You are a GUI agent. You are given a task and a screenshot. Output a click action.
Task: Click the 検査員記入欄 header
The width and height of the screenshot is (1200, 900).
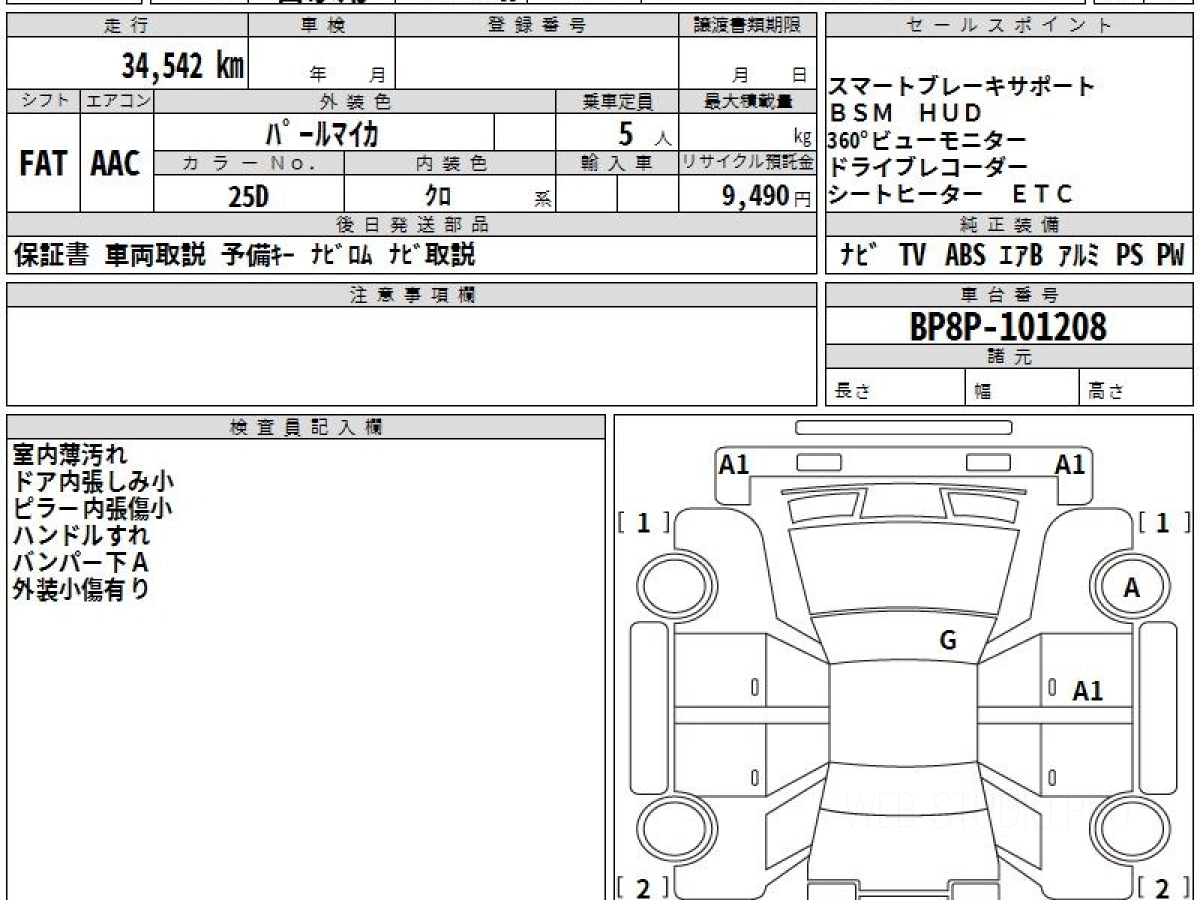(306, 427)
